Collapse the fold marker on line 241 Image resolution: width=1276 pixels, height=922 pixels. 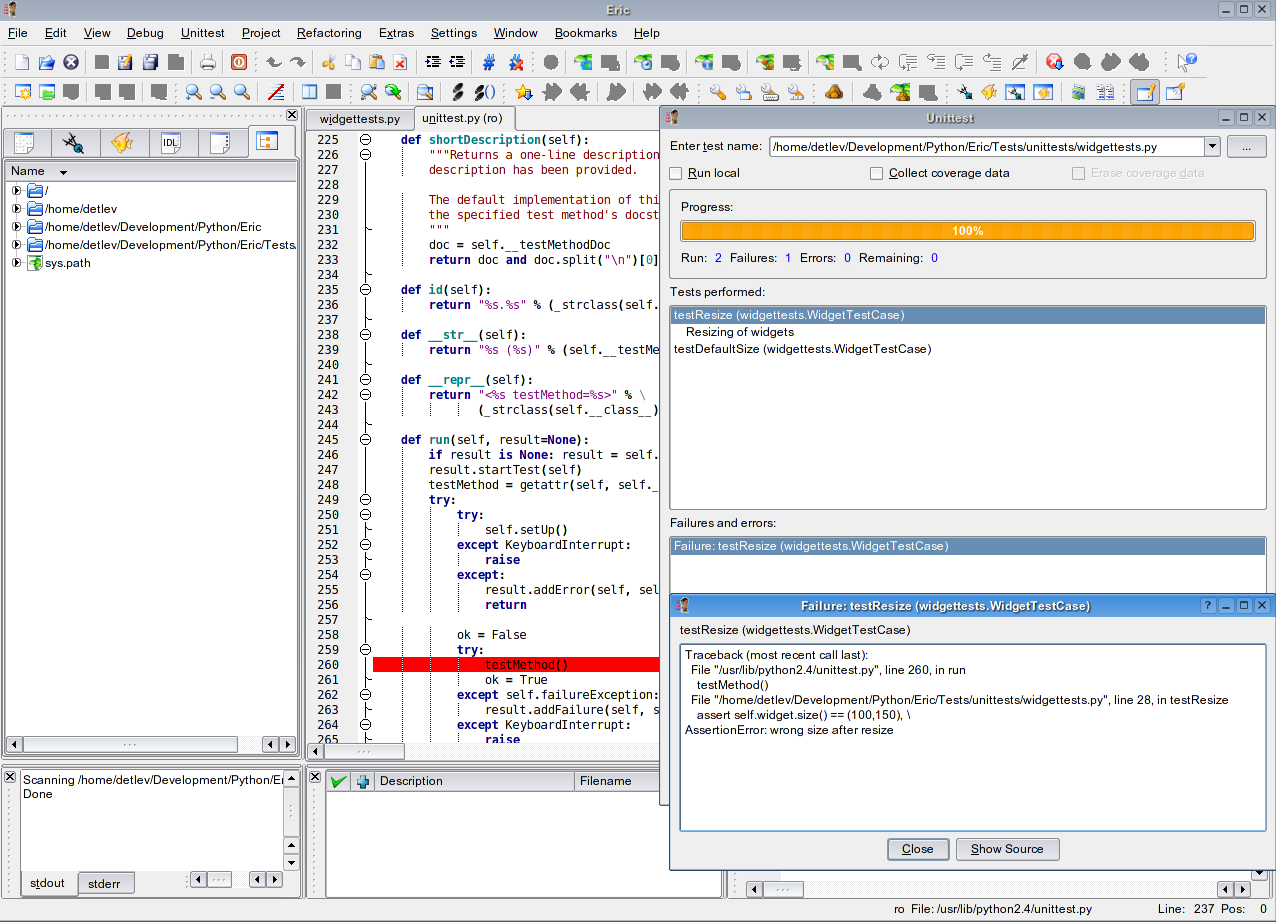(366, 380)
